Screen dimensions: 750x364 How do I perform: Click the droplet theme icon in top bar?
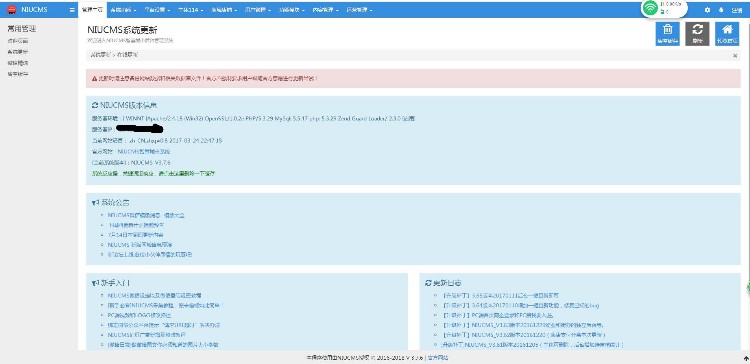(721, 10)
